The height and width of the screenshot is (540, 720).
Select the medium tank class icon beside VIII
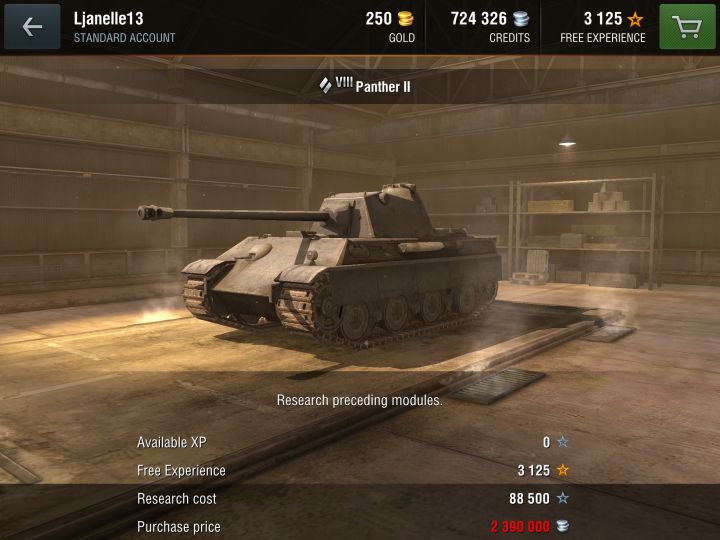pyautogui.click(x=326, y=85)
